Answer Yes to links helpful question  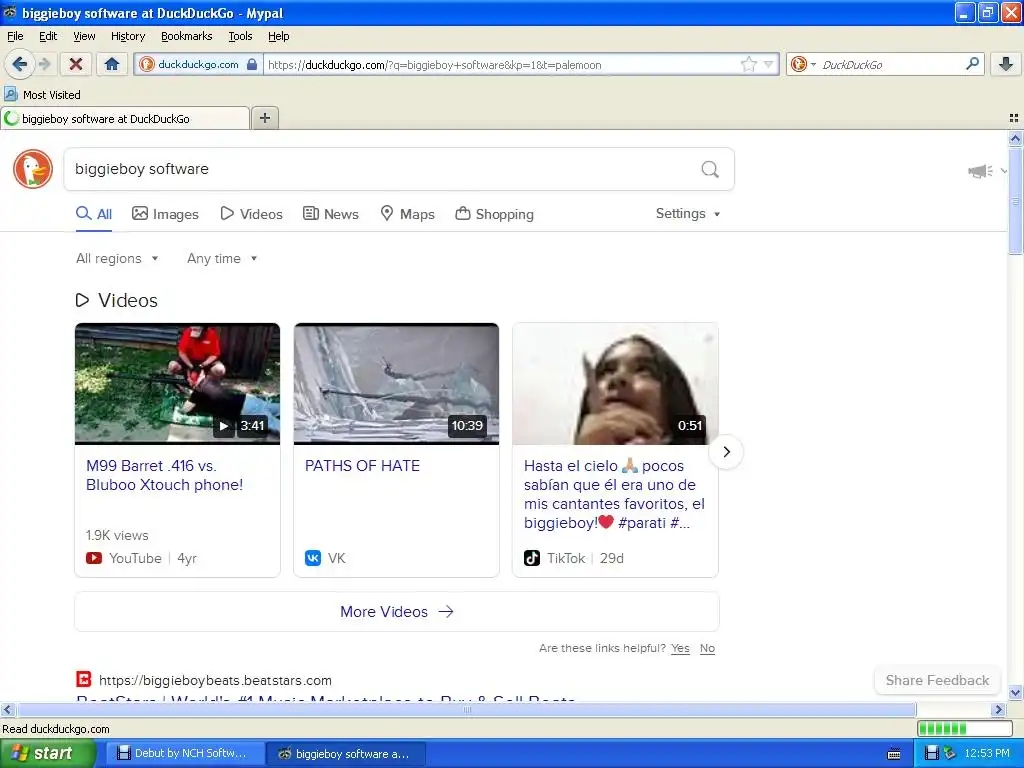click(x=680, y=648)
